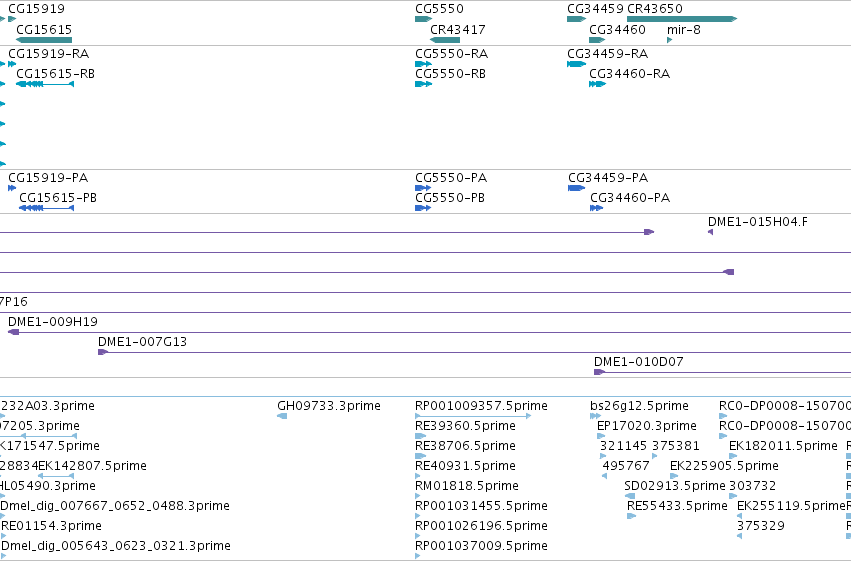Select protein CG15615-PB
This screenshot has width=851, height=561.
coord(47,208)
